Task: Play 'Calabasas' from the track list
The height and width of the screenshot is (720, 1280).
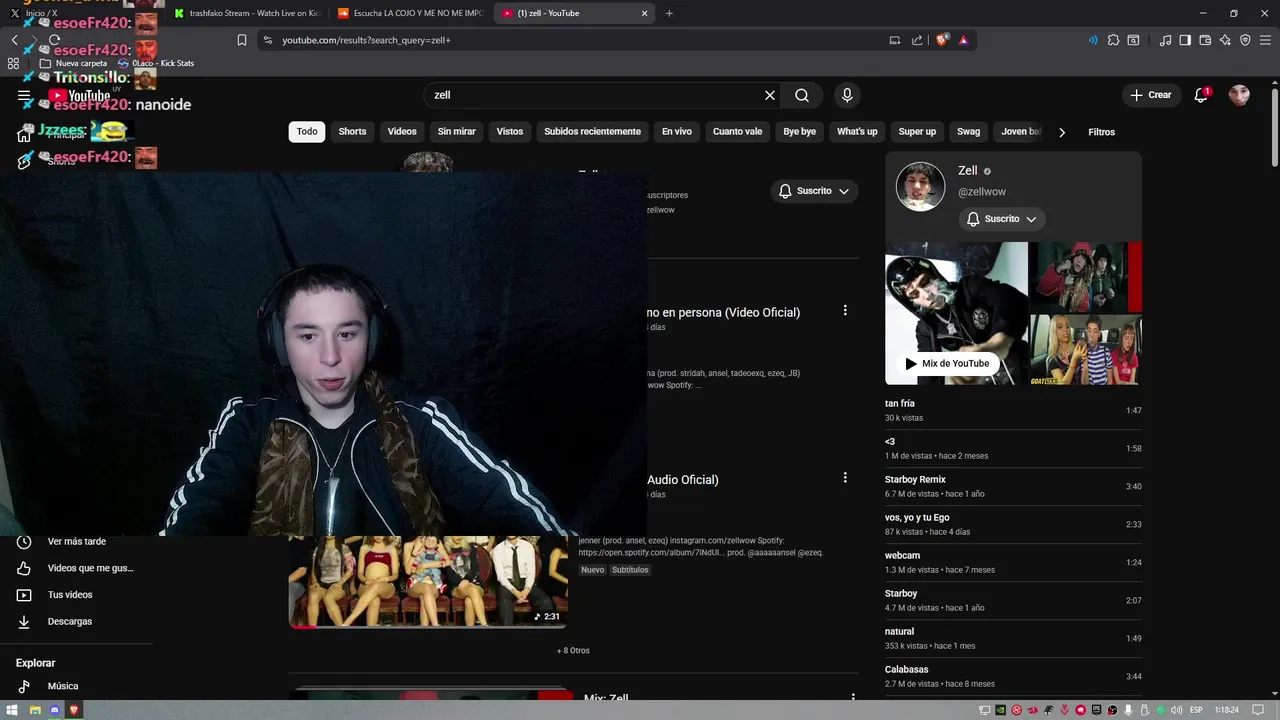Action: pyautogui.click(x=1013, y=677)
